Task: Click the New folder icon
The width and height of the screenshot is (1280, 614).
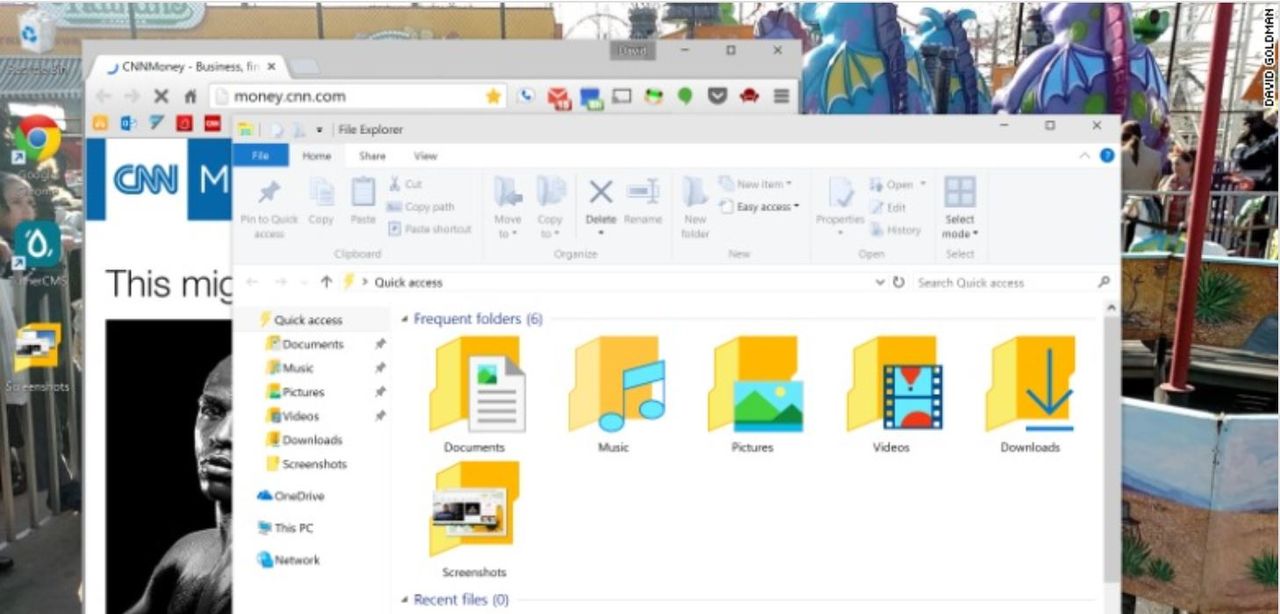Action: coord(695,194)
